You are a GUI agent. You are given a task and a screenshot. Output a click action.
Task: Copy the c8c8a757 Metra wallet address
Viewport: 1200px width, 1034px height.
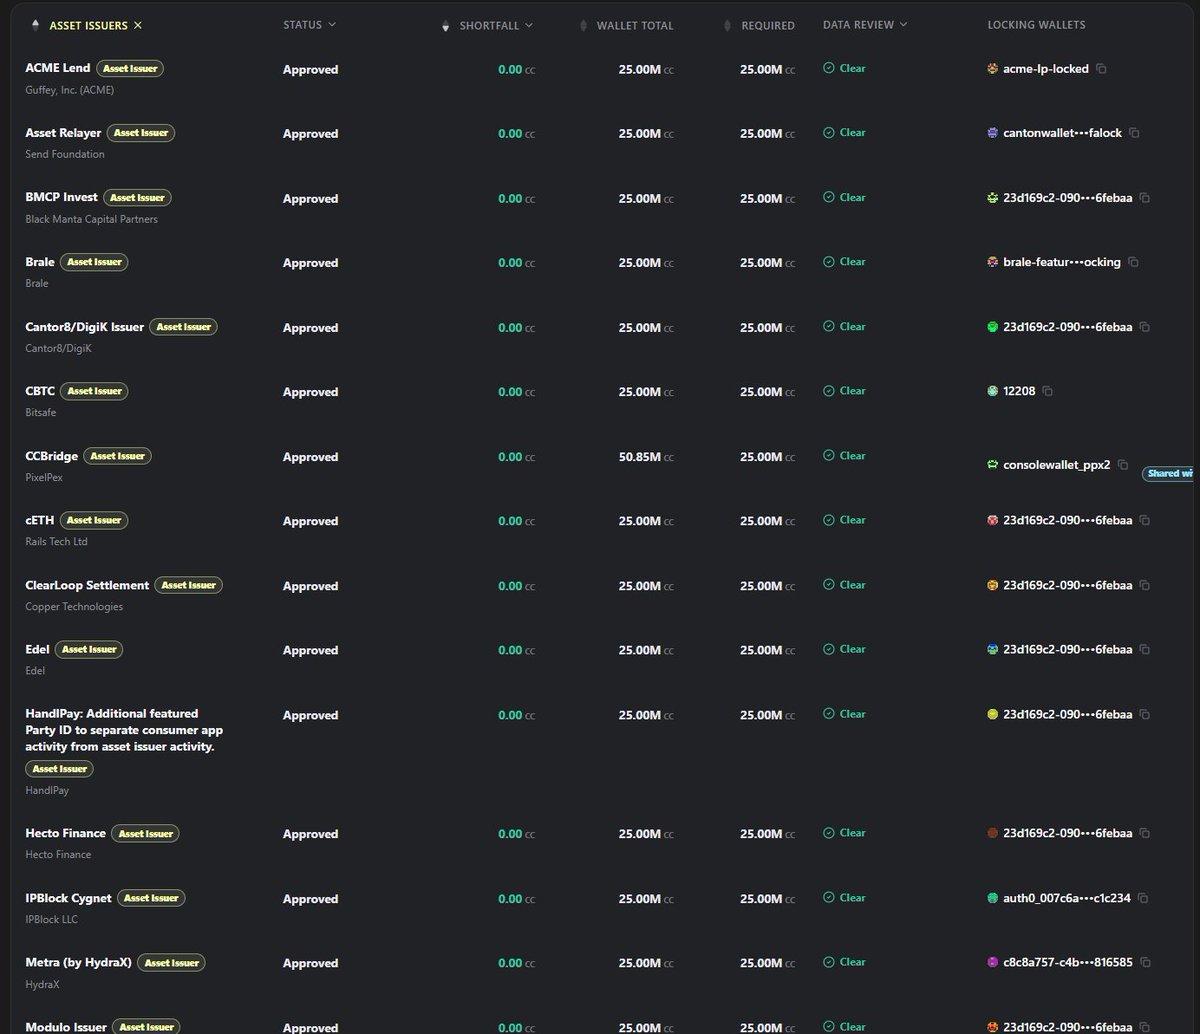click(1145, 962)
